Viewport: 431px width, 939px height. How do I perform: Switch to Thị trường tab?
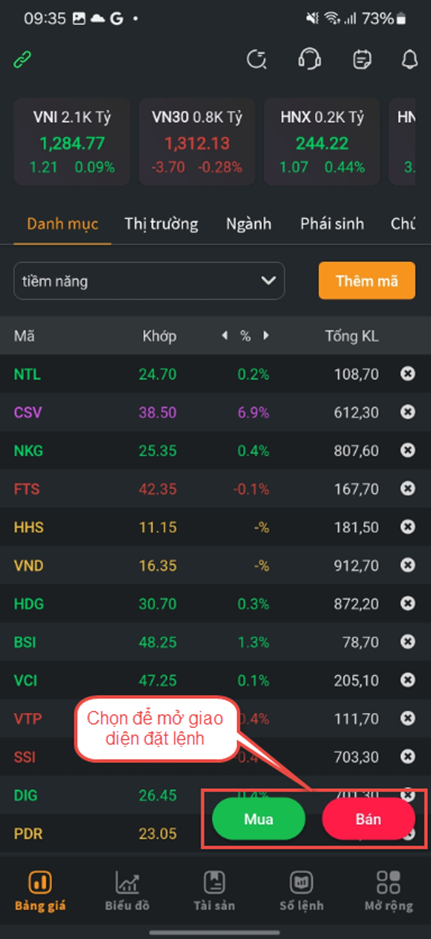click(161, 224)
